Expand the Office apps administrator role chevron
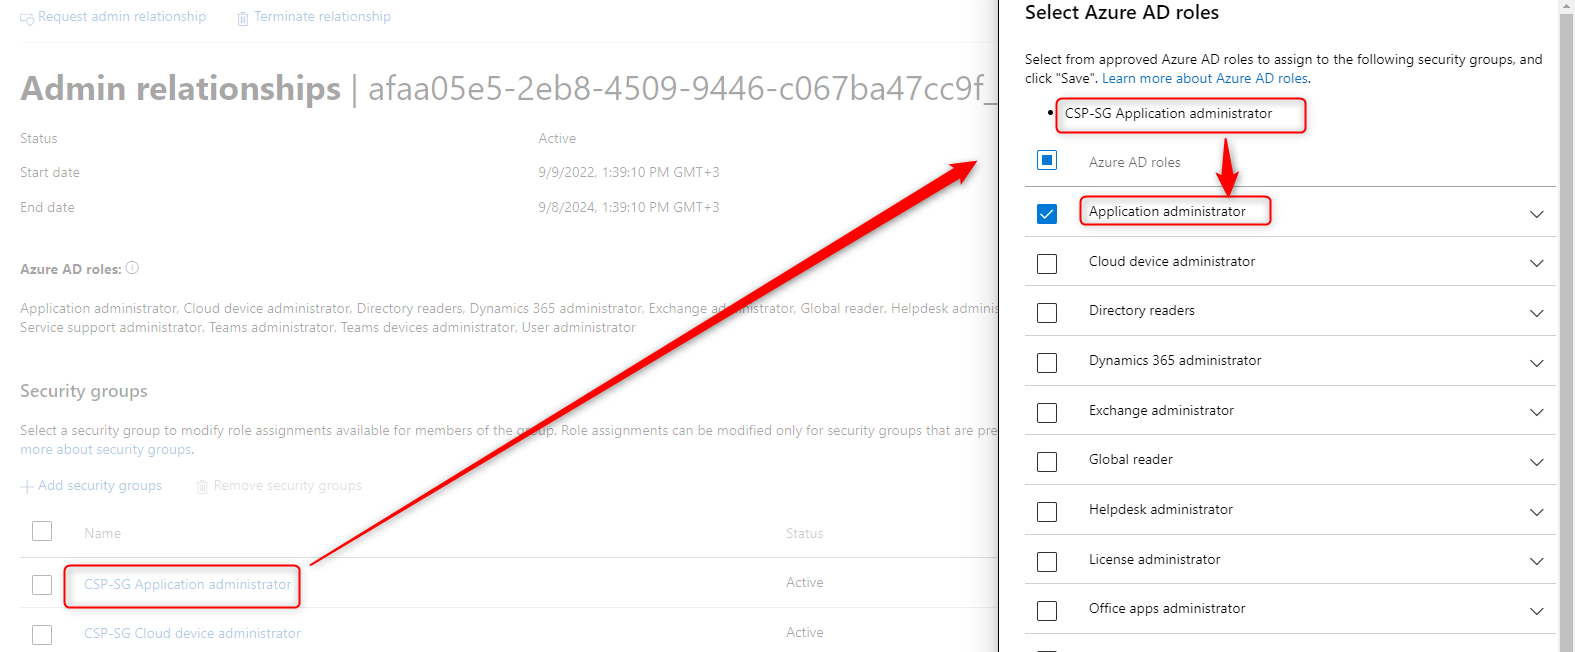 1537,611
